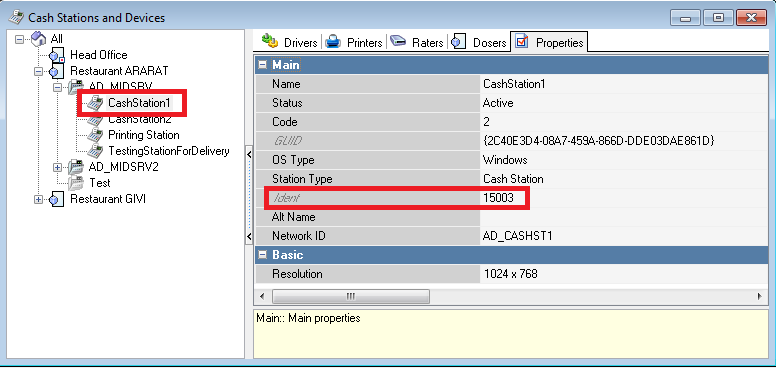Click the TestingStationForDelivery register icon
This screenshot has height=368, width=776.
(96, 150)
